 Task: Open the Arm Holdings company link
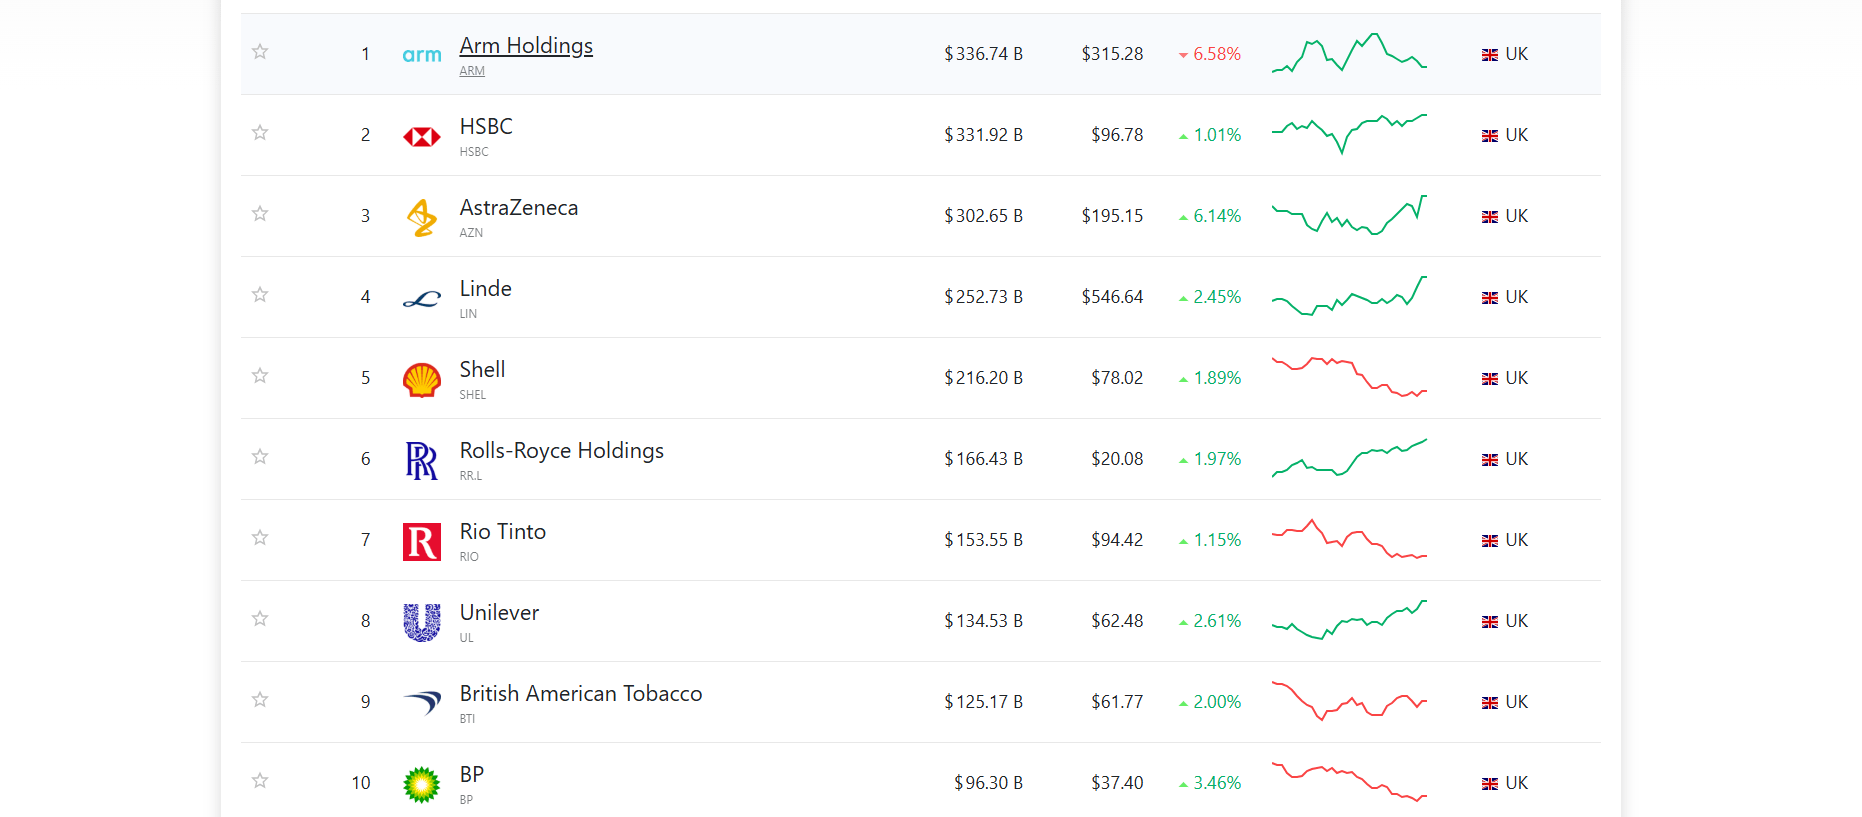(x=526, y=46)
